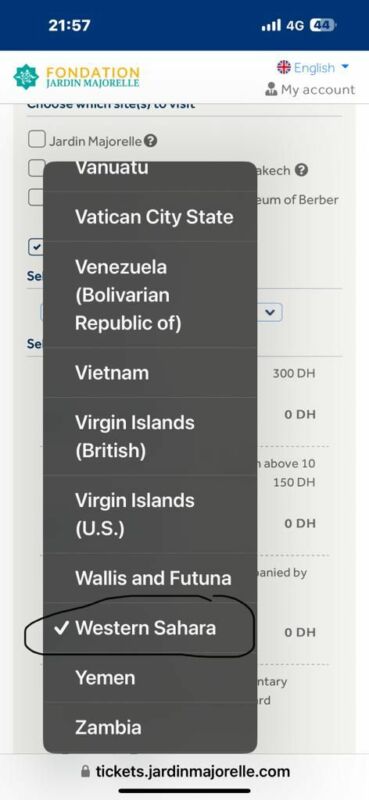The width and height of the screenshot is (369, 800).
Task: Tick the Jardin Majorelle checkbox
Action: tap(36, 139)
